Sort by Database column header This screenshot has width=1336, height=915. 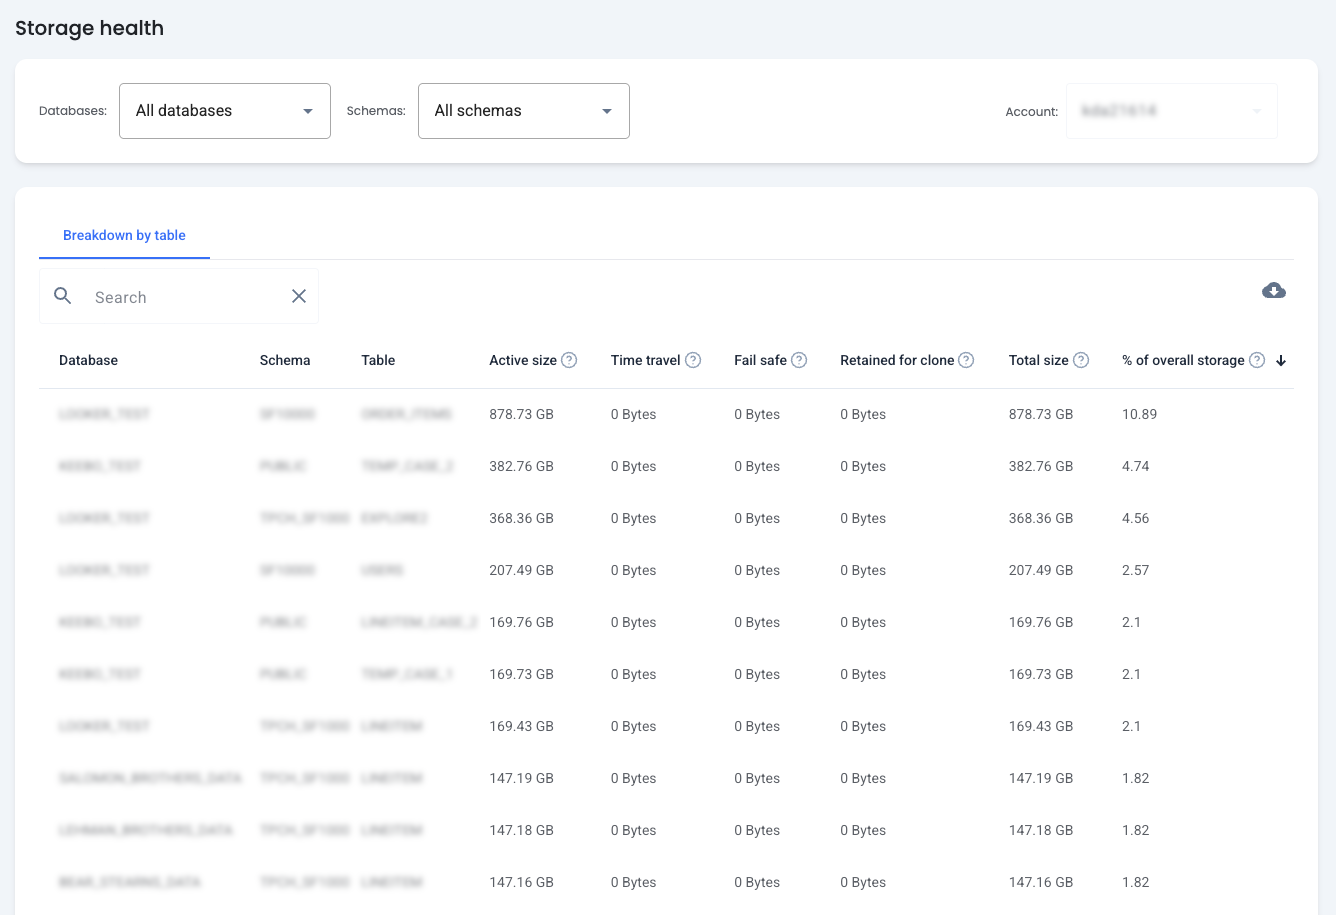[88, 360]
